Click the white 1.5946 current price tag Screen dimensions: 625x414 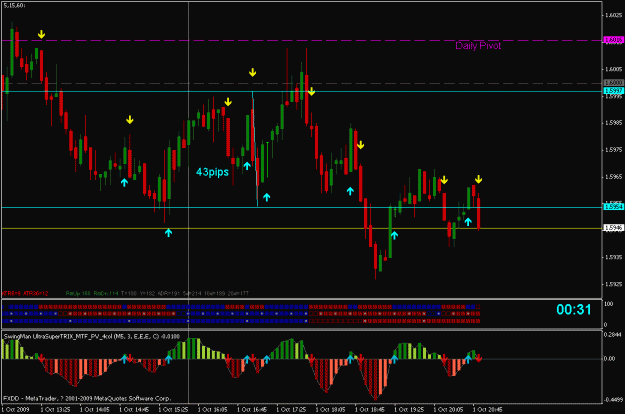(x=613, y=228)
